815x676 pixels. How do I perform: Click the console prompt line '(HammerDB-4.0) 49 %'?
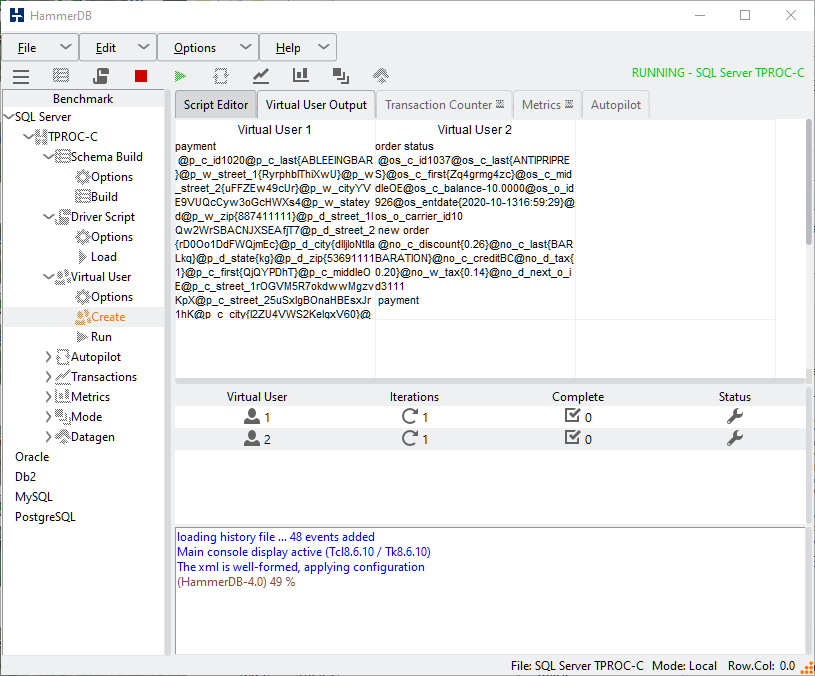236,582
